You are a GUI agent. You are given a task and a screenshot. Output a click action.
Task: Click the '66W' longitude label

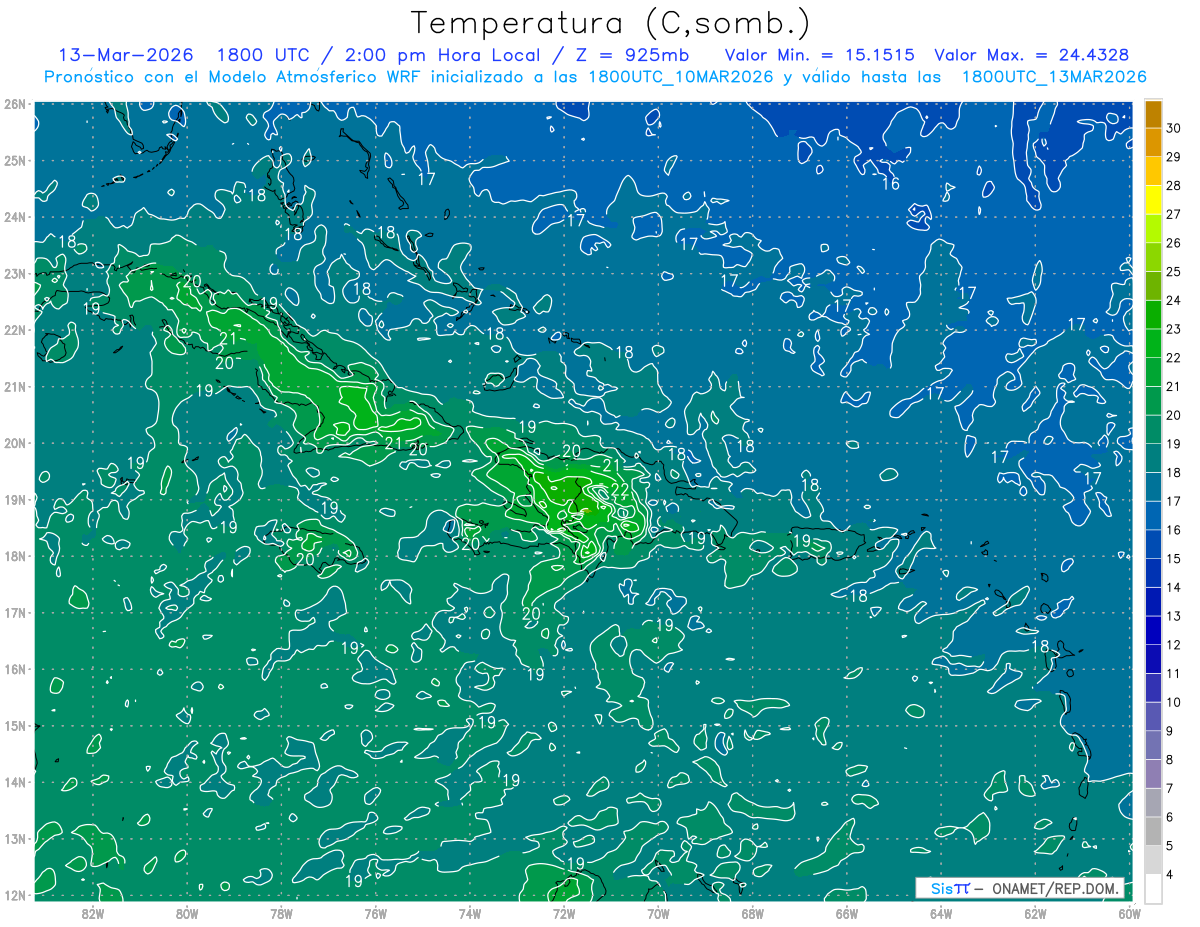click(846, 913)
